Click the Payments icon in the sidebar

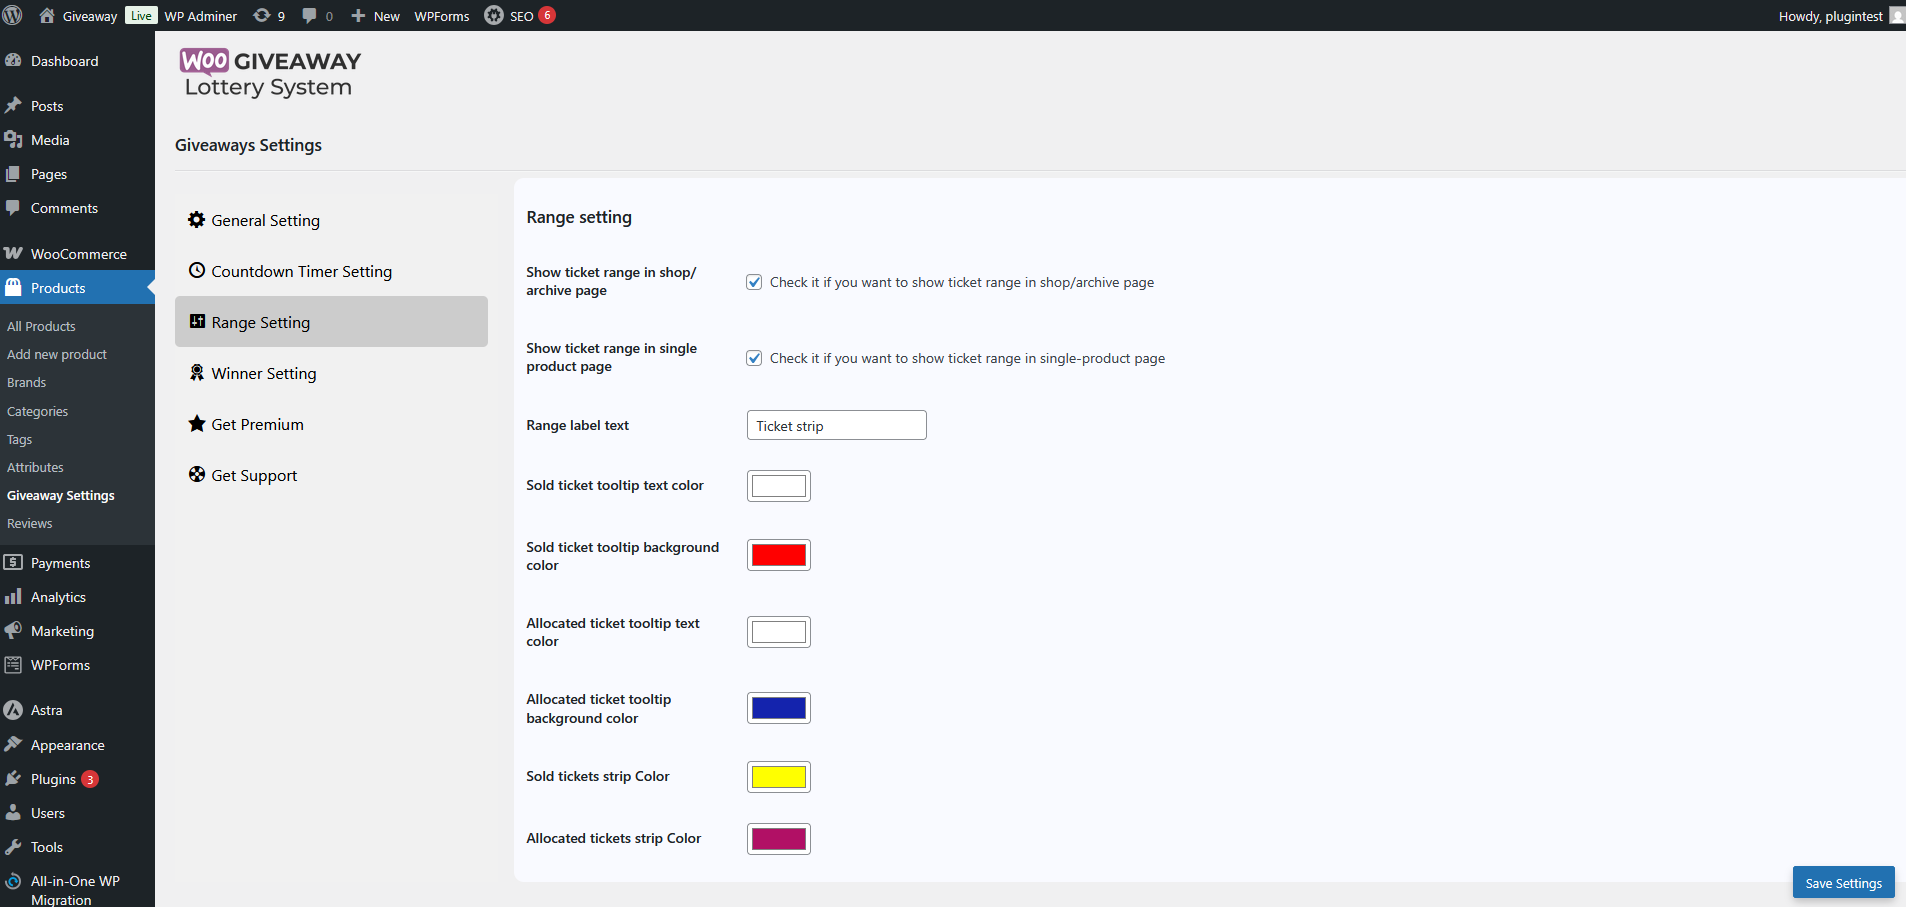(x=13, y=562)
